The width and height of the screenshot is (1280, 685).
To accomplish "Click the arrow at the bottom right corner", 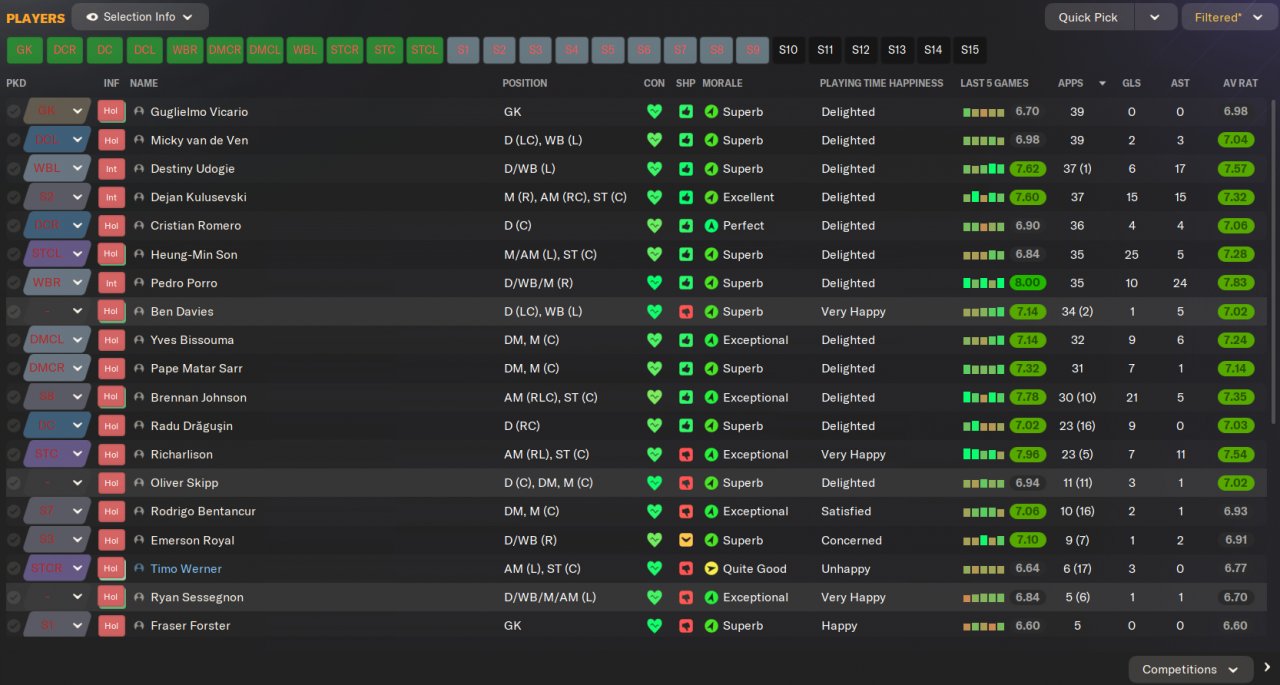I will (x=1266, y=668).
